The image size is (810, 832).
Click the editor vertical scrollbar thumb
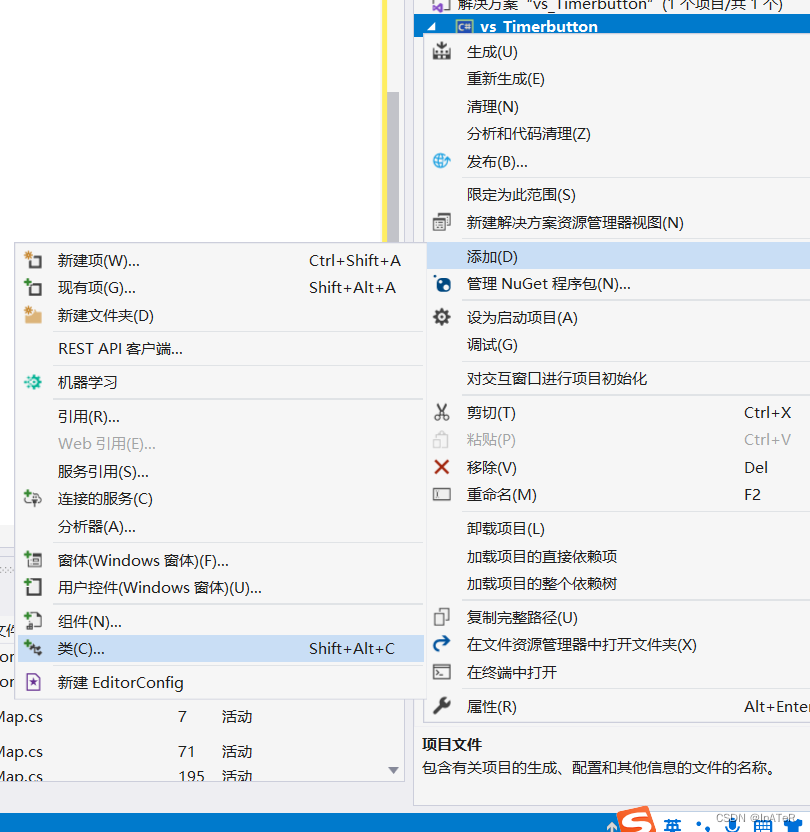393,167
